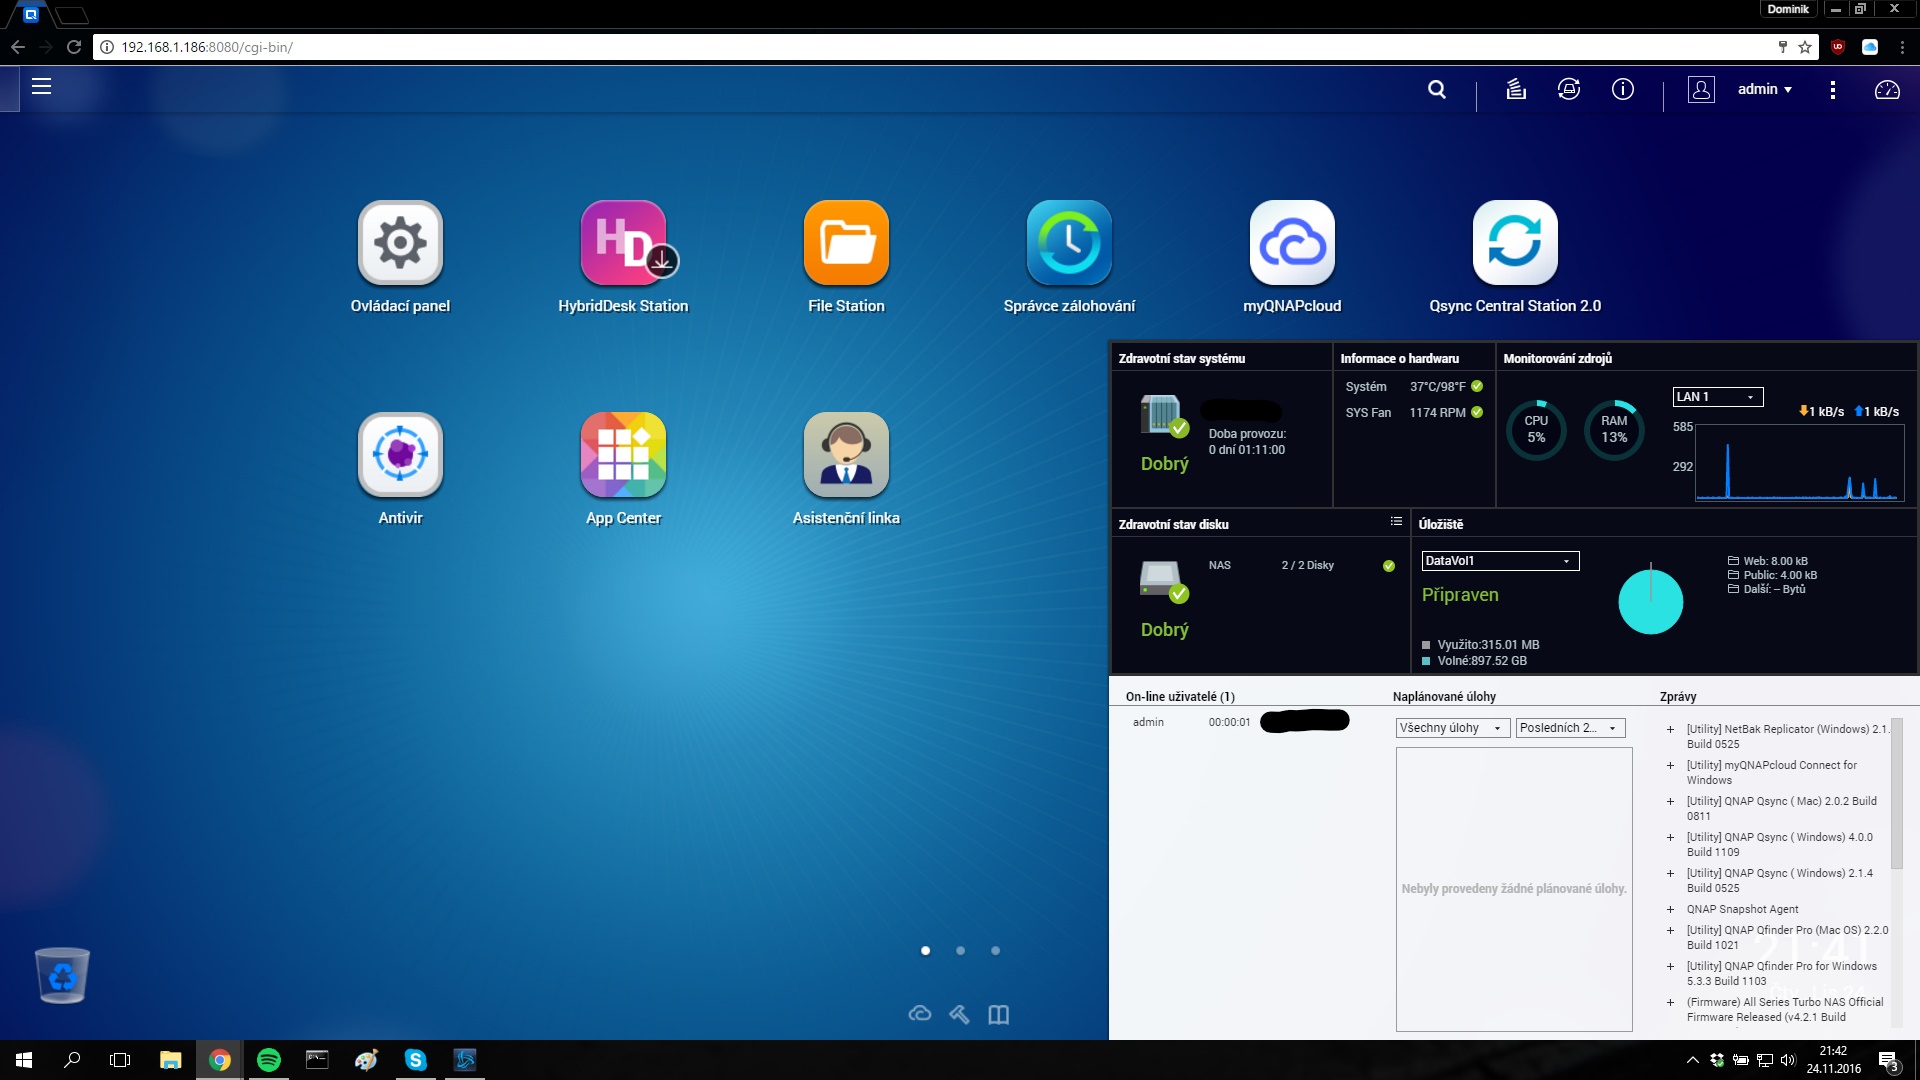Open background tasks icon in top bar
The height and width of the screenshot is (1080, 1920).
coord(1516,90)
